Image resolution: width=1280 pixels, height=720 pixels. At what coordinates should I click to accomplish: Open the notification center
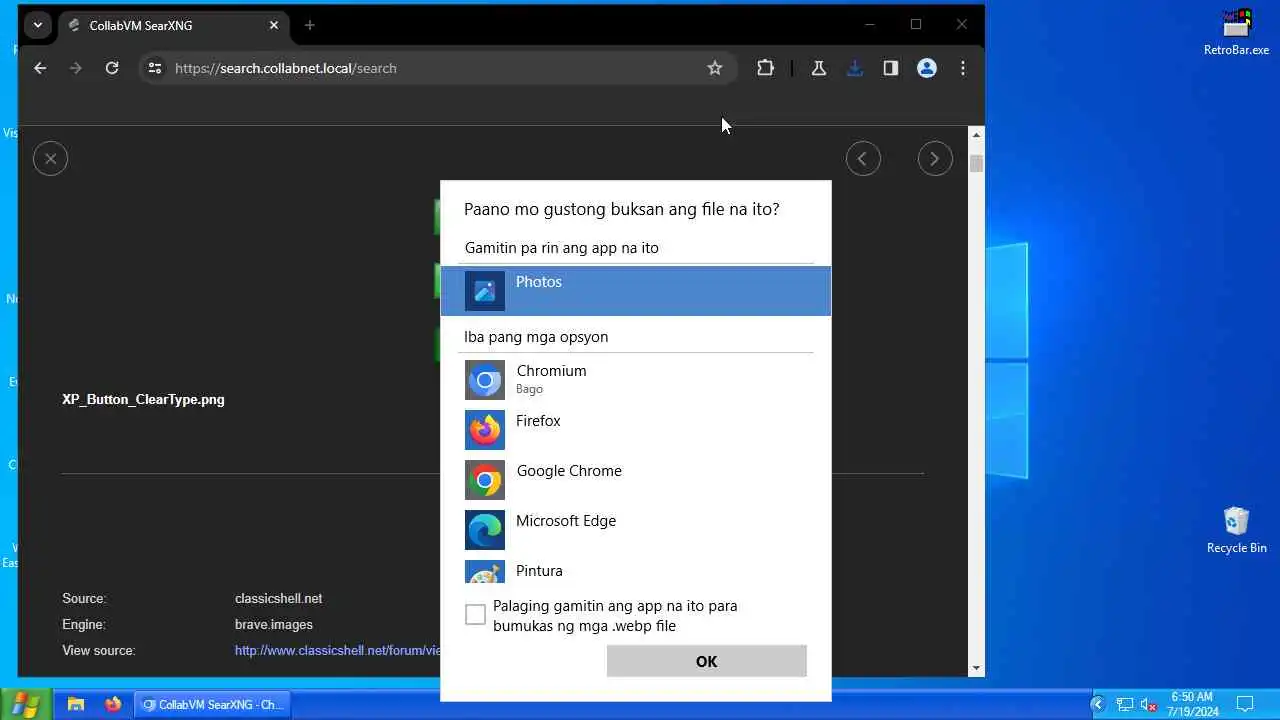(1245, 704)
